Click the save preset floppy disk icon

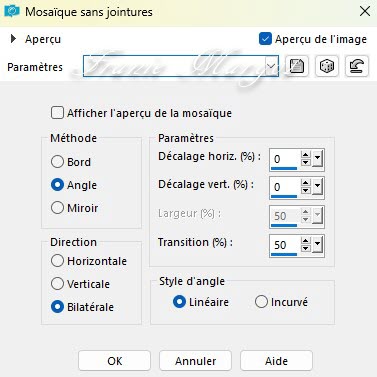[296, 66]
